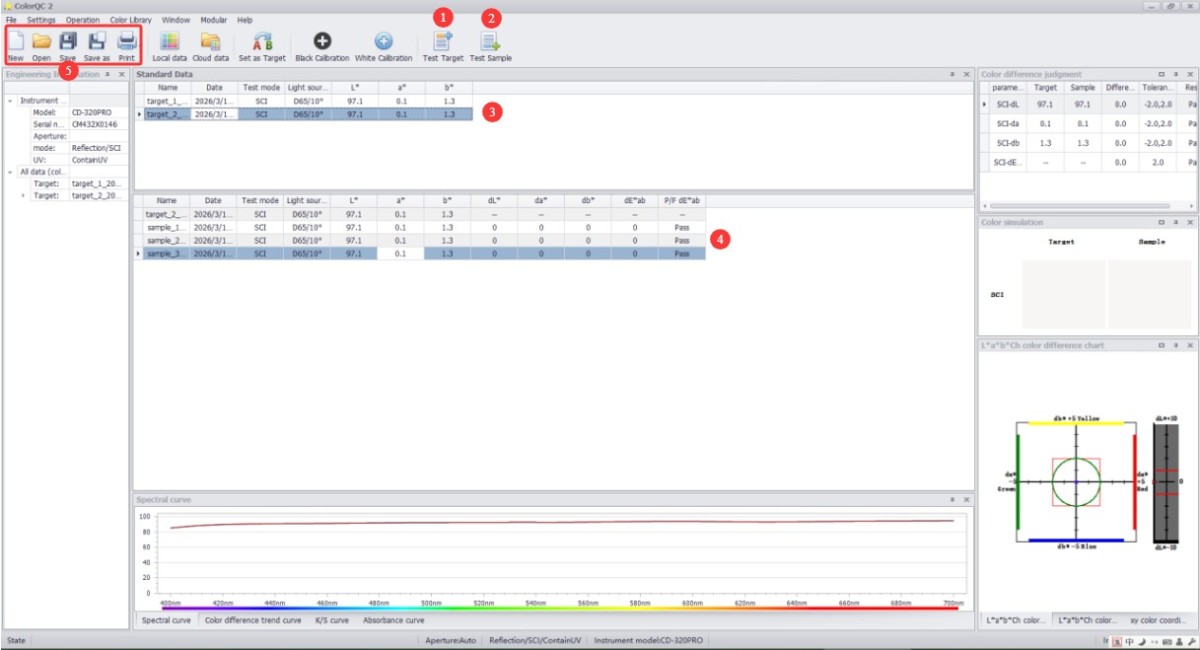This screenshot has width=1200, height=650.
Task: Expand the target_2_20... tree node
Action: (23, 195)
